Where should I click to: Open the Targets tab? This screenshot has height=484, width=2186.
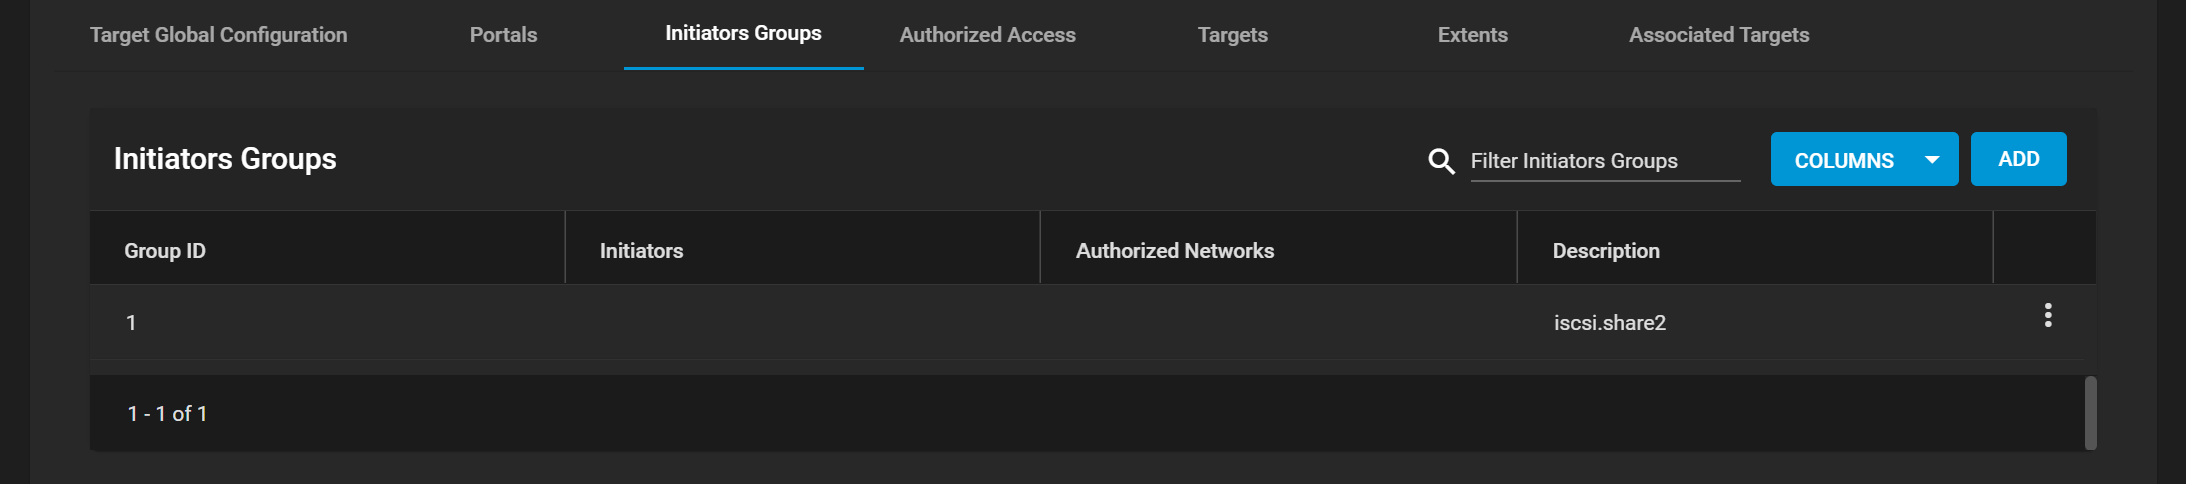coord(1232,35)
